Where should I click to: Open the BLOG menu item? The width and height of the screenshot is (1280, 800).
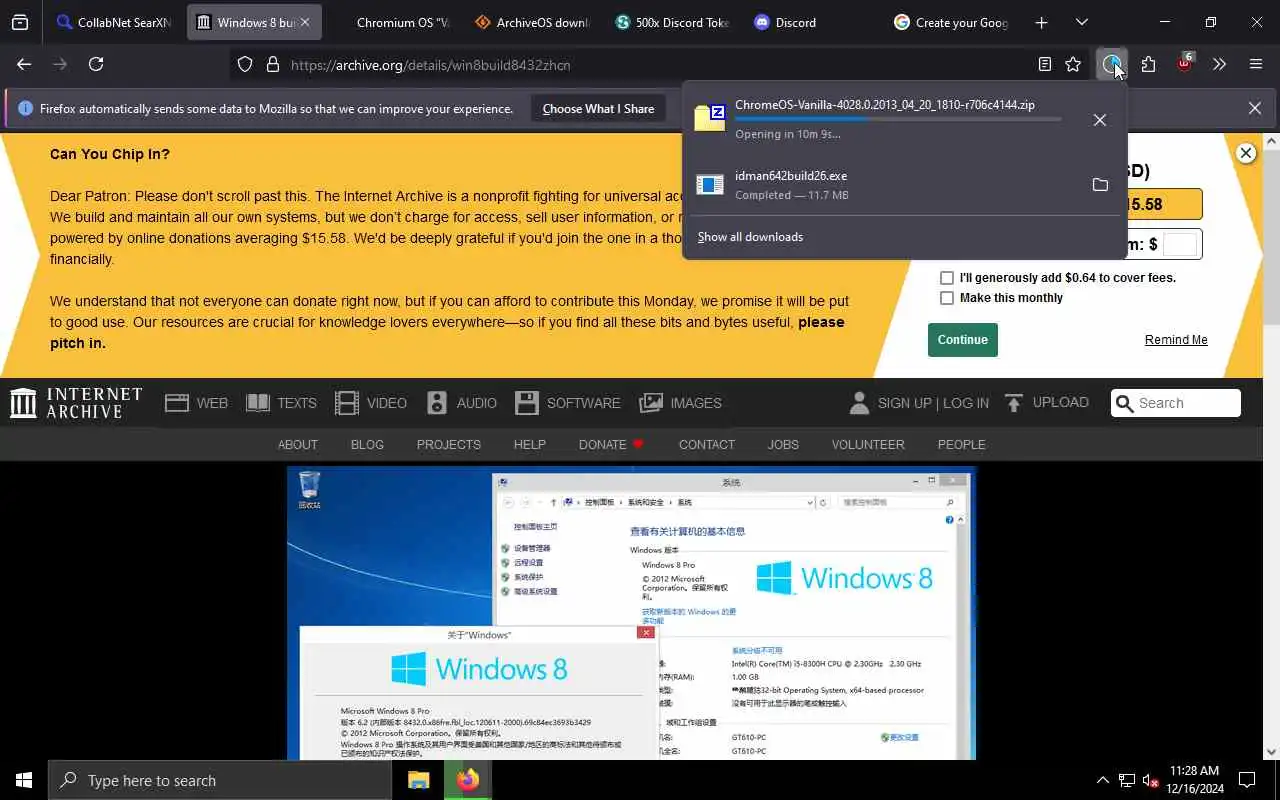(367, 444)
